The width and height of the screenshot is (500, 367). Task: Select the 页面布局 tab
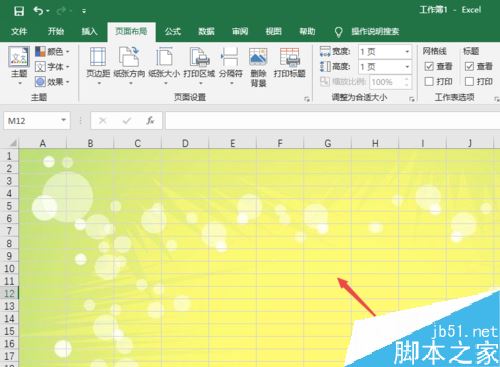pyautogui.click(x=131, y=32)
